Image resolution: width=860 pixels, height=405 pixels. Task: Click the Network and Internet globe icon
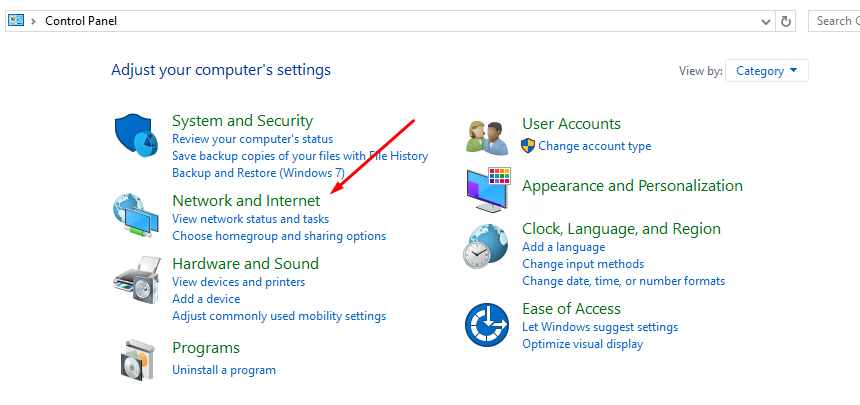point(136,215)
